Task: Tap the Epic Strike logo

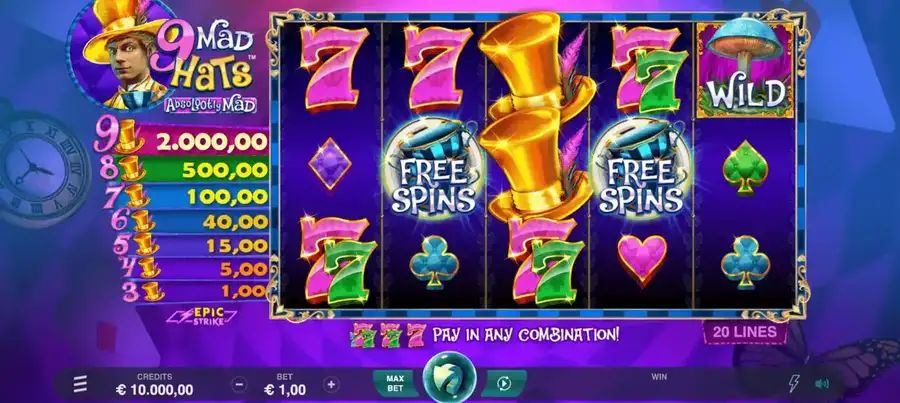Action: tap(201, 316)
